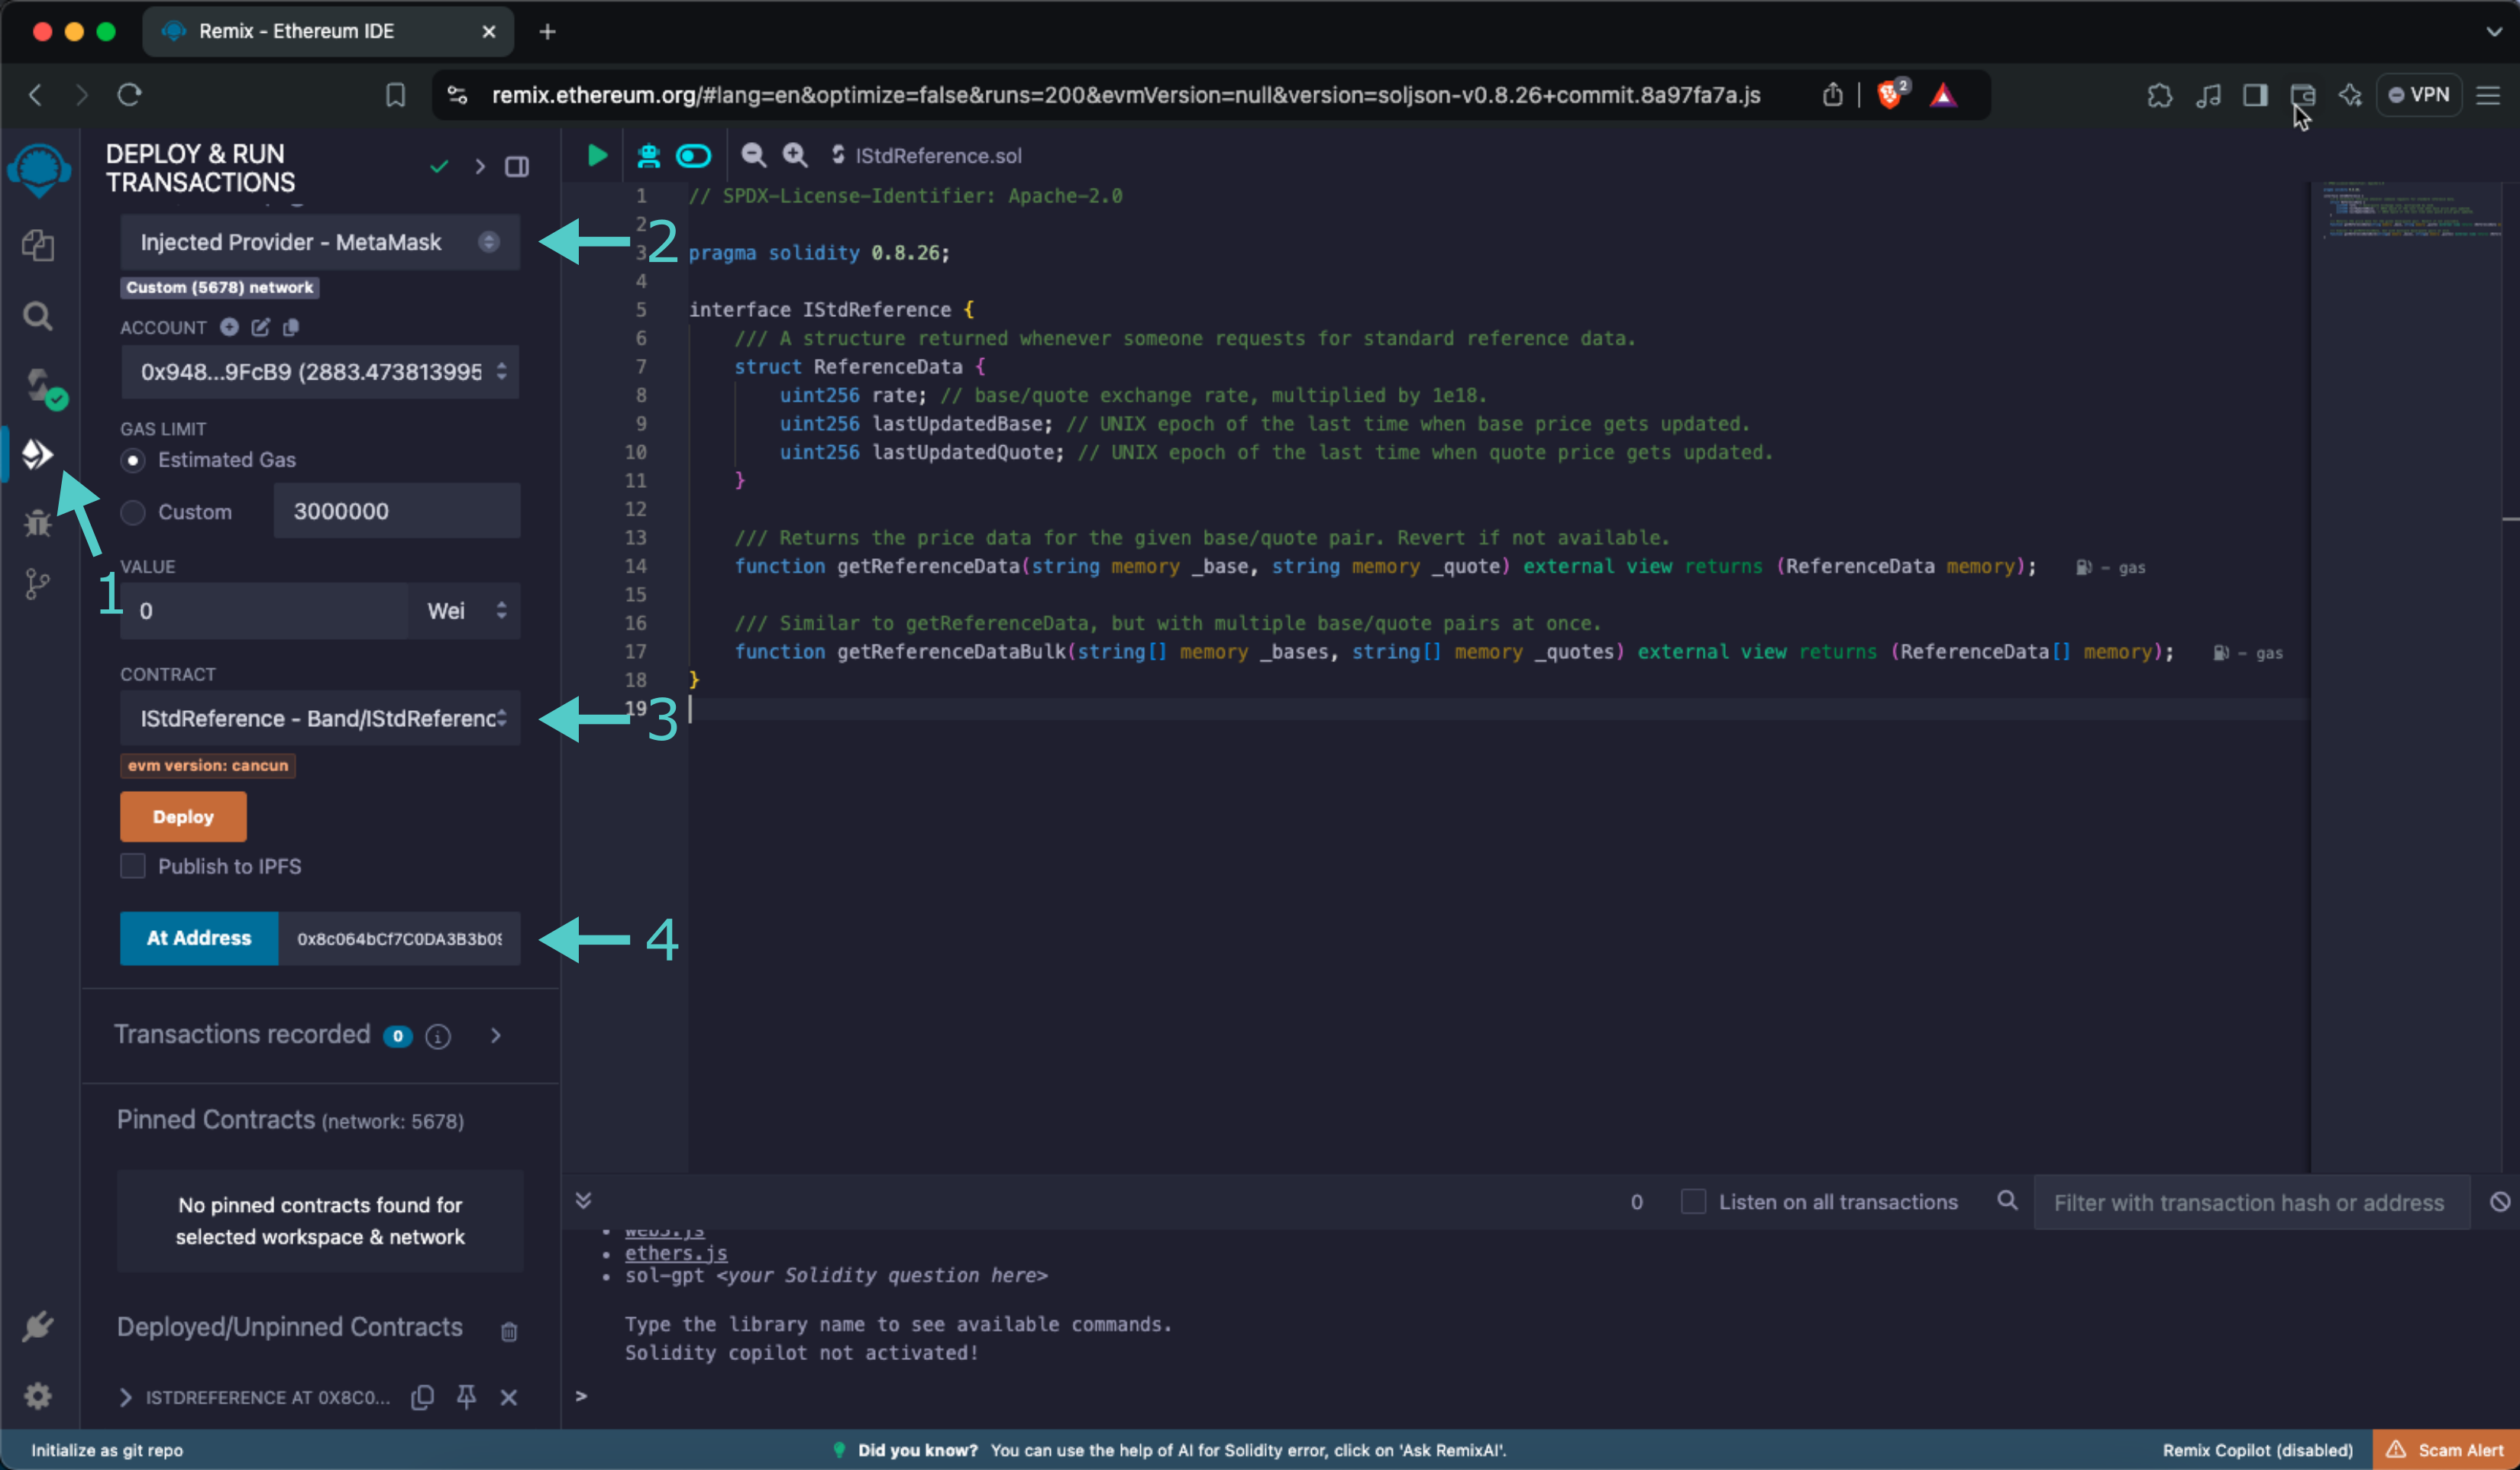Open the Wei unit dropdown

[465, 611]
